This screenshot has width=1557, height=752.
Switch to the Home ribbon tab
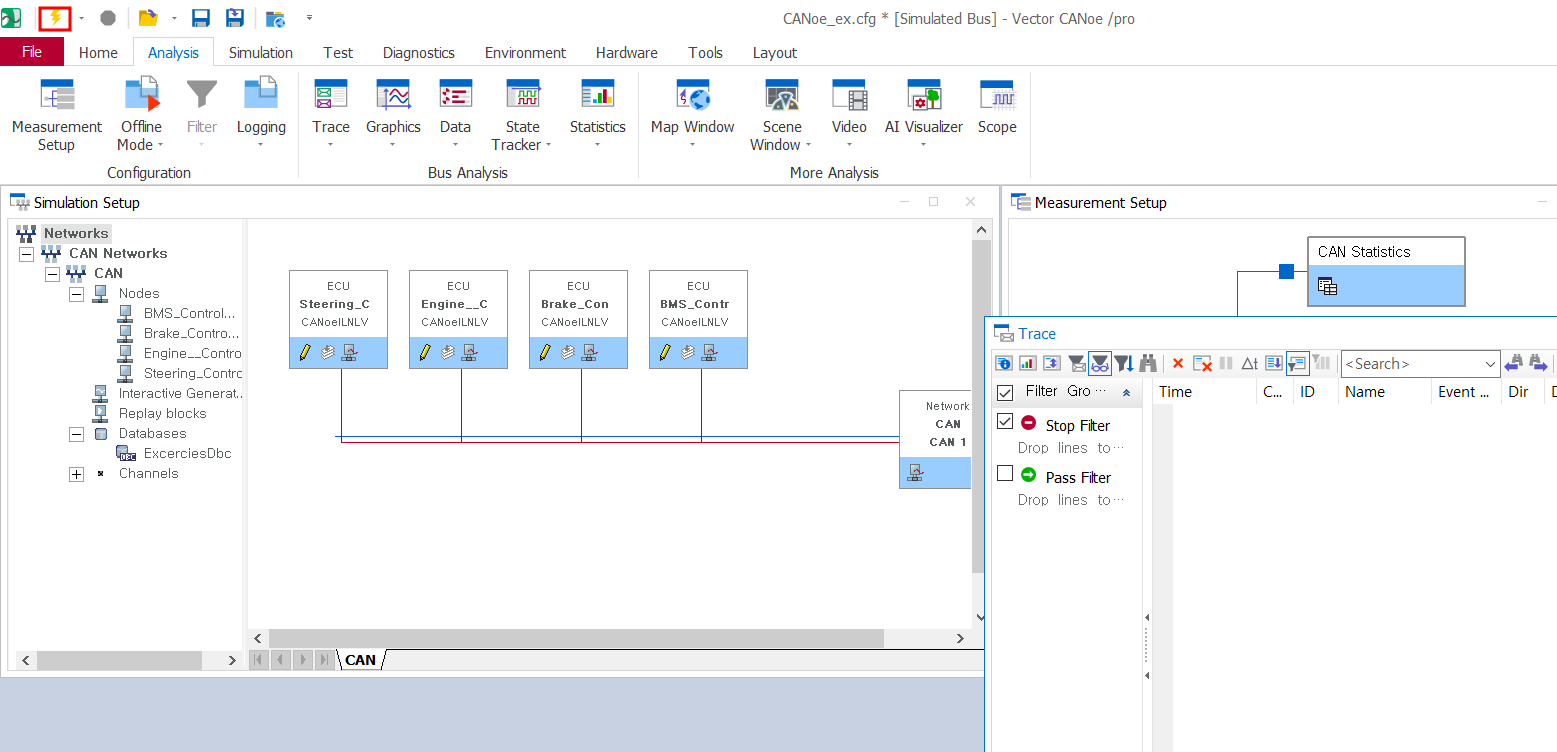pos(98,52)
